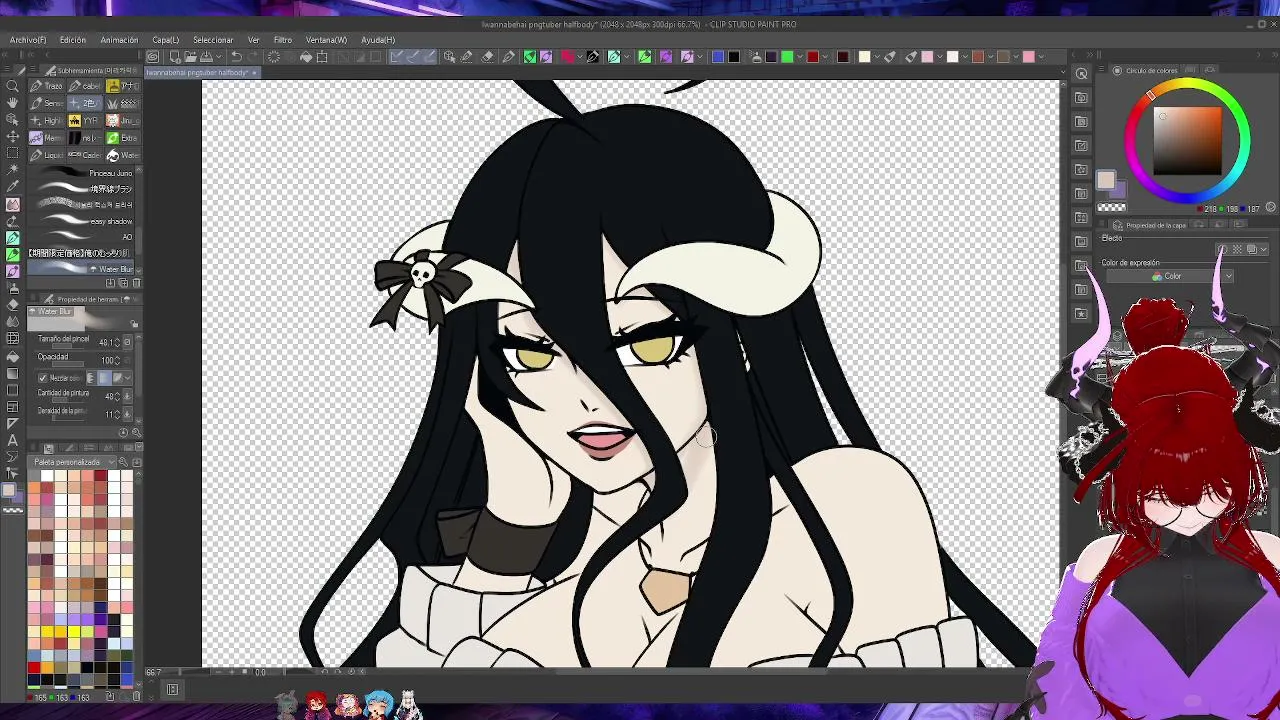Open the Ayuda menu
Image resolution: width=1280 pixels, height=720 pixels.
(x=378, y=40)
